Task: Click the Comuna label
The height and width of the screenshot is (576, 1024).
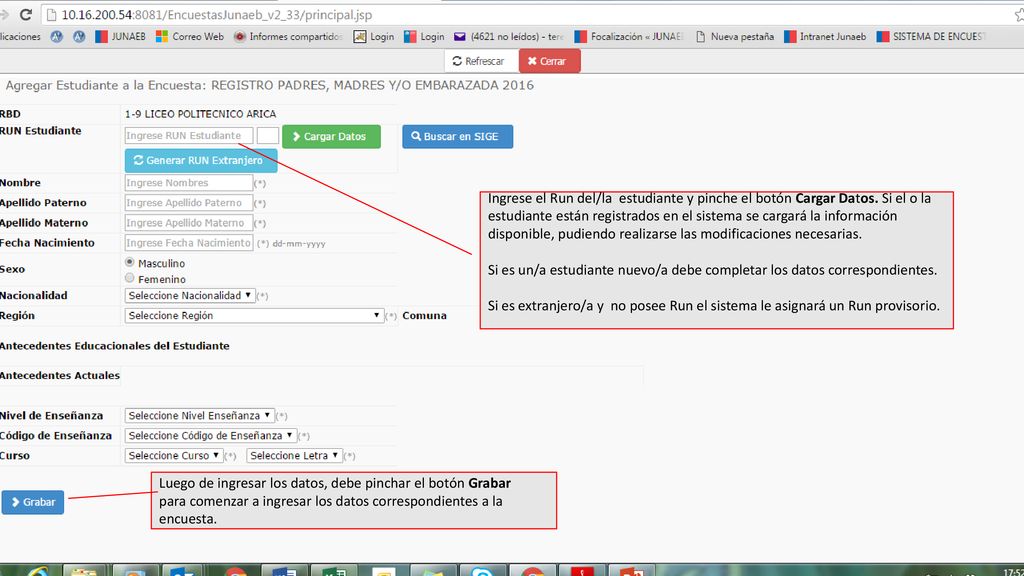Action: 424,315
